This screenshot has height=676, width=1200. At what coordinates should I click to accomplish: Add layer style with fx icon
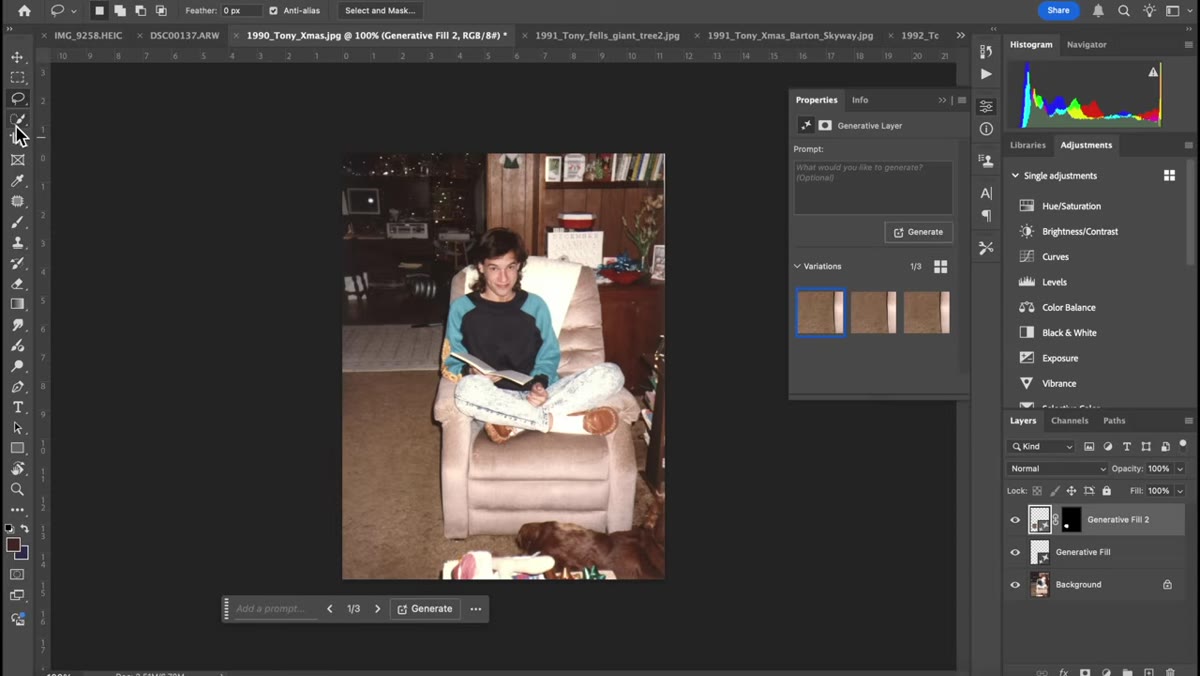[1064, 672]
